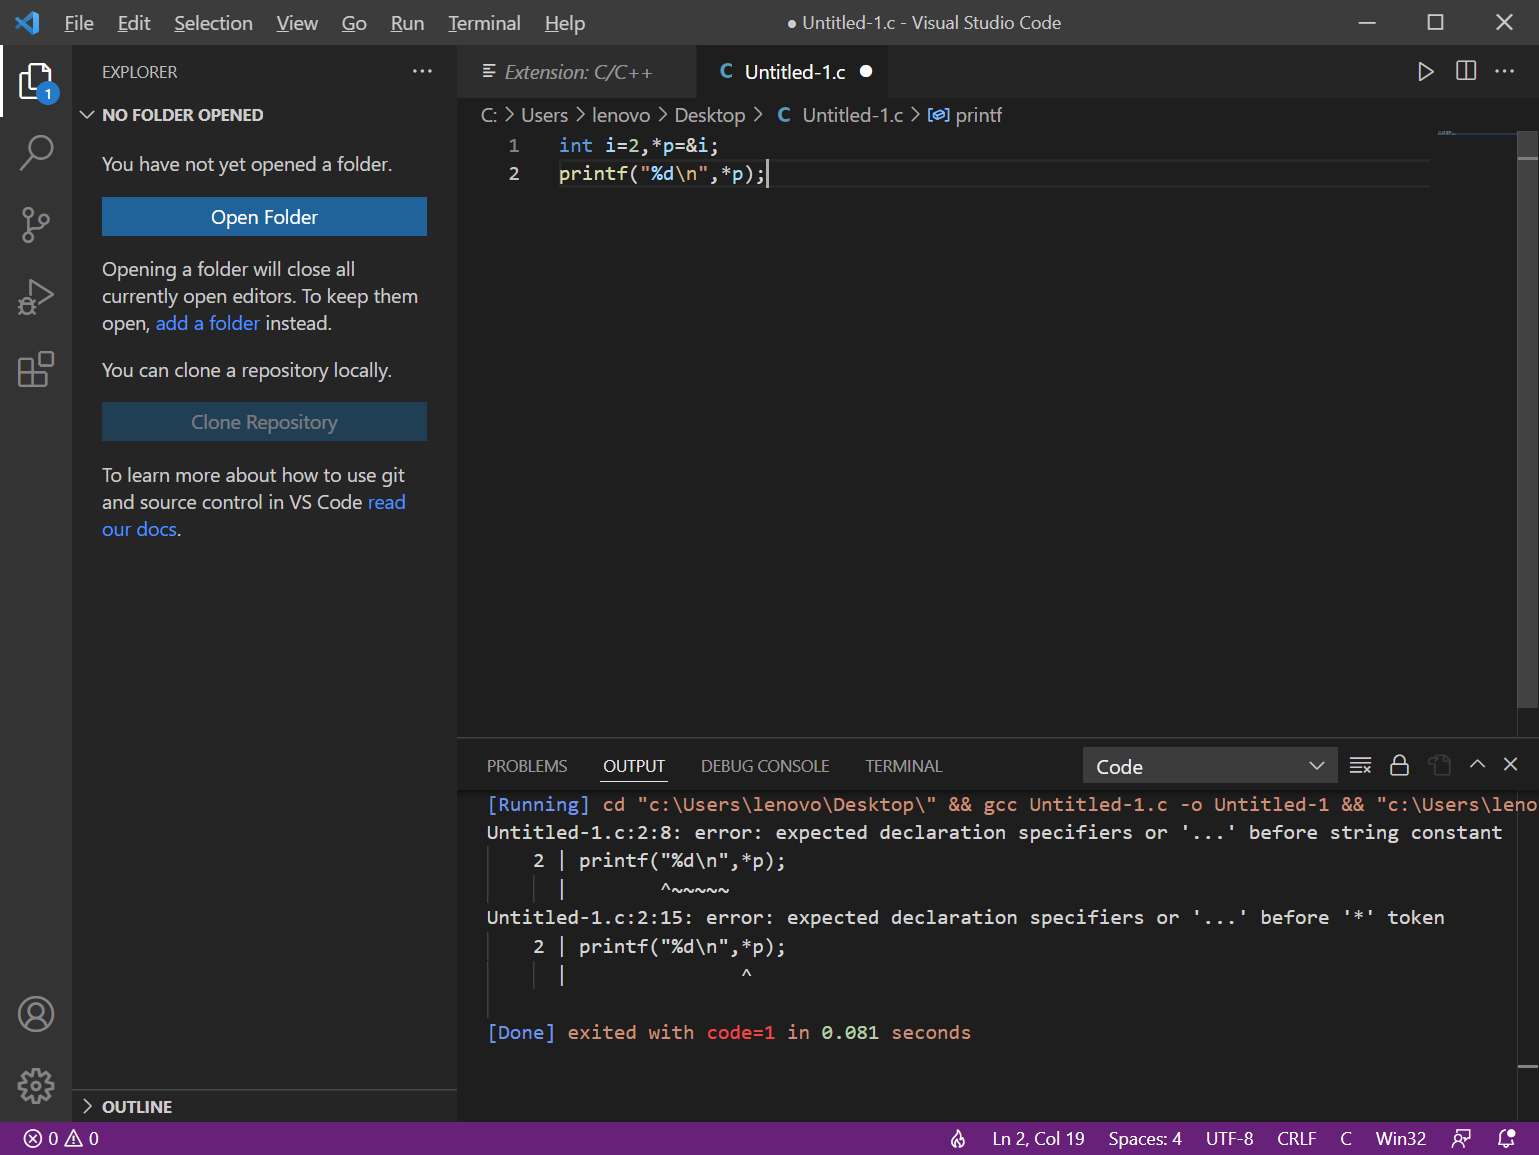
Task: Open the Run and Debug view
Action: [x=36, y=297]
